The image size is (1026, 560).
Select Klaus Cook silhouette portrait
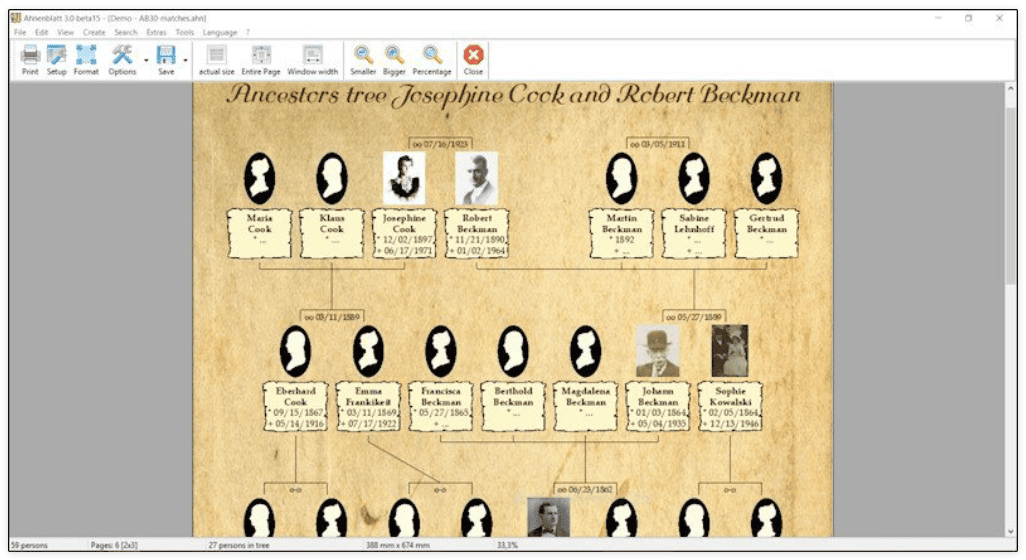tap(332, 178)
